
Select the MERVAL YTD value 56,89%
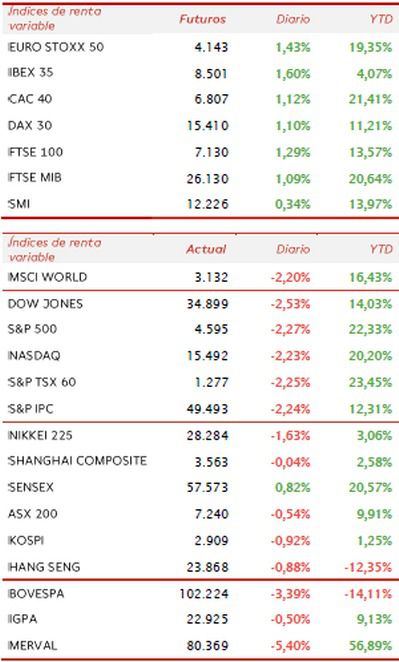pos(370,646)
